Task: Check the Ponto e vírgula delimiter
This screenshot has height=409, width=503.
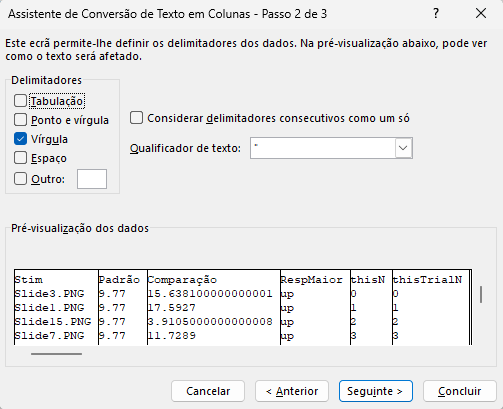Action: tap(20, 120)
